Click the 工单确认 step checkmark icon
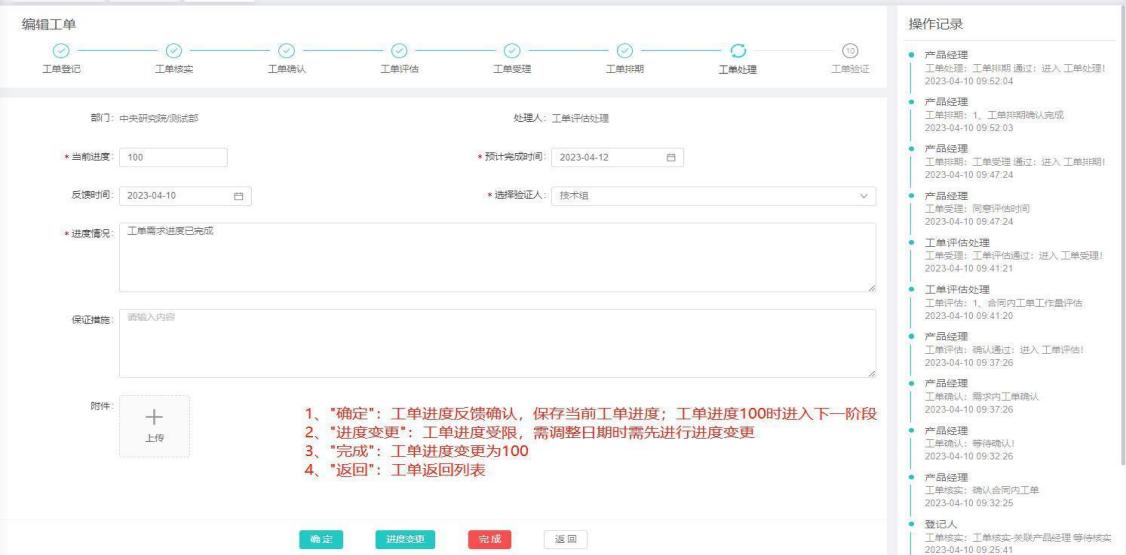This screenshot has width=1126, height=555. 286,50
